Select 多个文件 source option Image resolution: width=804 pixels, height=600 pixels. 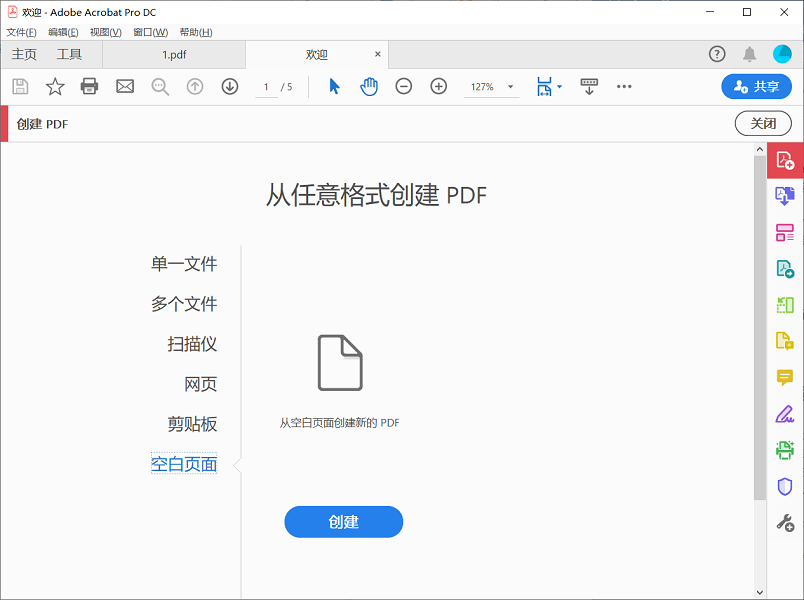point(184,304)
